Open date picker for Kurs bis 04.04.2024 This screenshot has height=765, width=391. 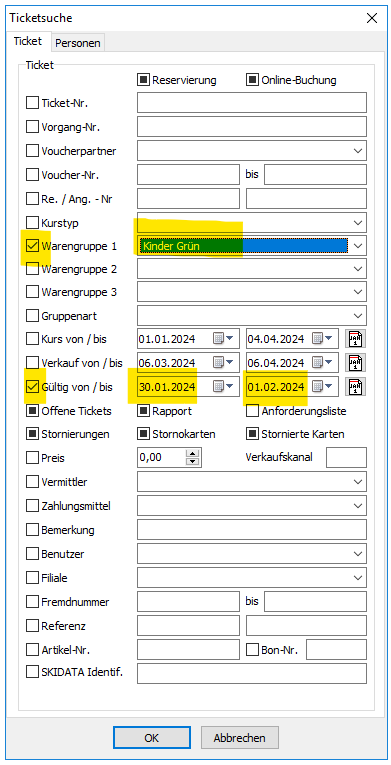tap(323, 339)
